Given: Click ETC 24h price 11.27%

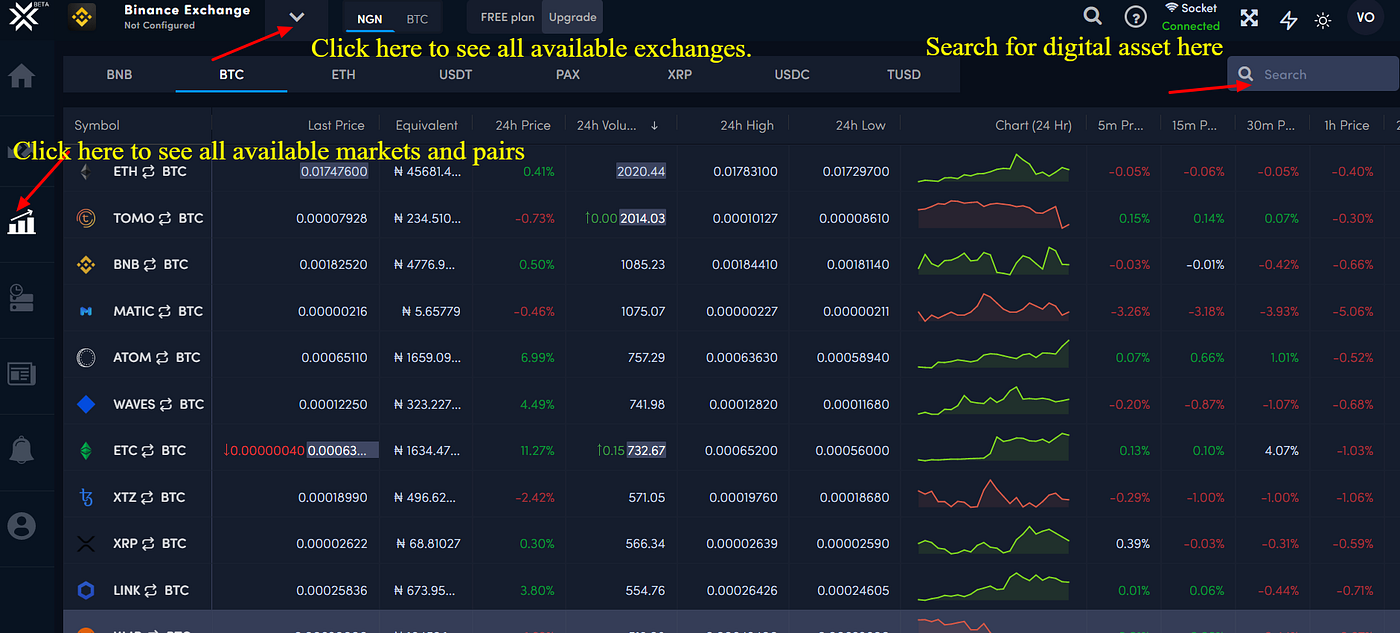Looking at the screenshot, I should point(537,451).
